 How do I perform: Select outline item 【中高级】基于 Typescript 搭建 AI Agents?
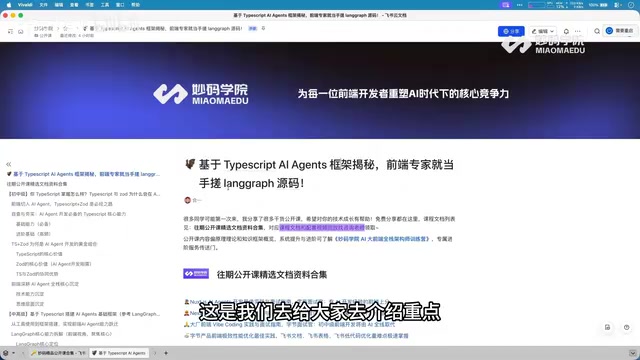click(x=84, y=314)
